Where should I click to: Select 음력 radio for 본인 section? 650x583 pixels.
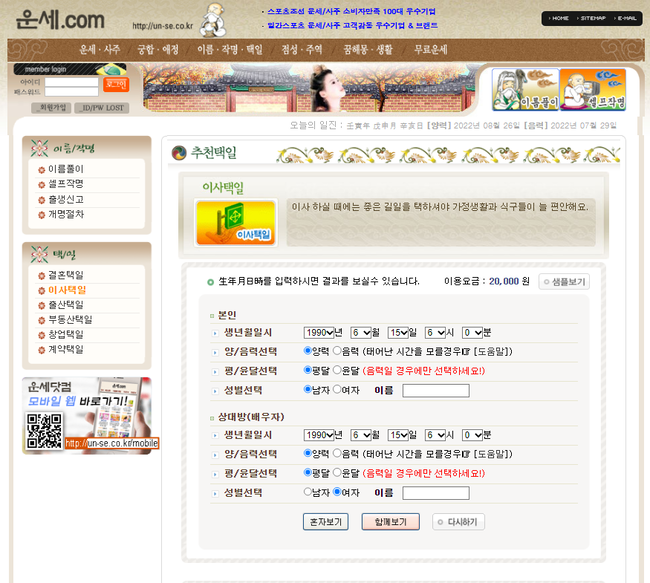click(337, 352)
